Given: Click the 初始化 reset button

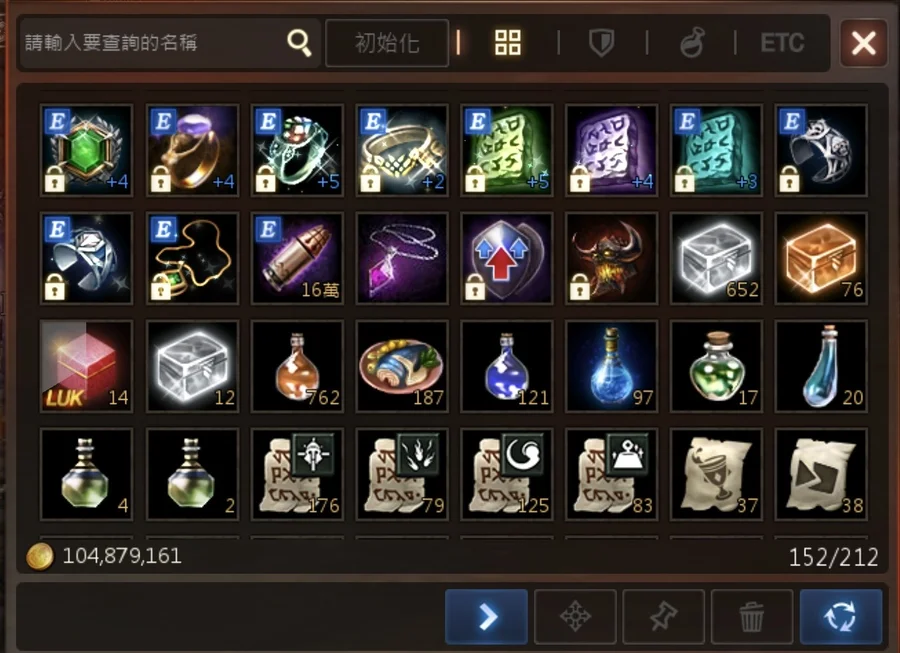Looking at the screenshot, I should click(387, 43).
